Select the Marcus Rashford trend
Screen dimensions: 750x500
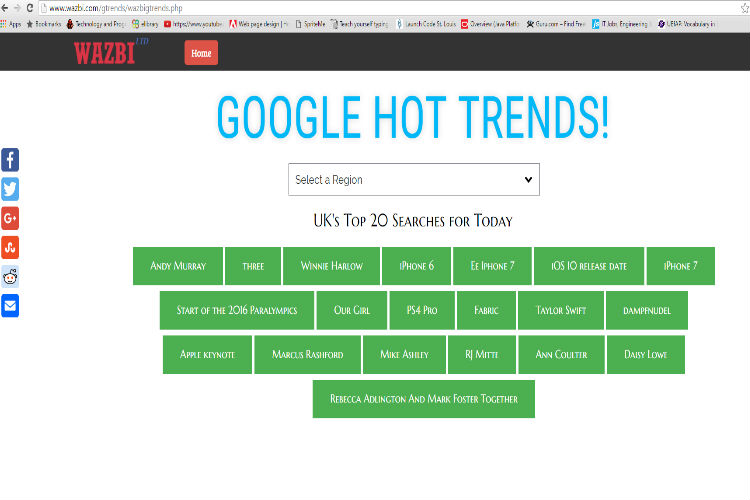[307, 354]
